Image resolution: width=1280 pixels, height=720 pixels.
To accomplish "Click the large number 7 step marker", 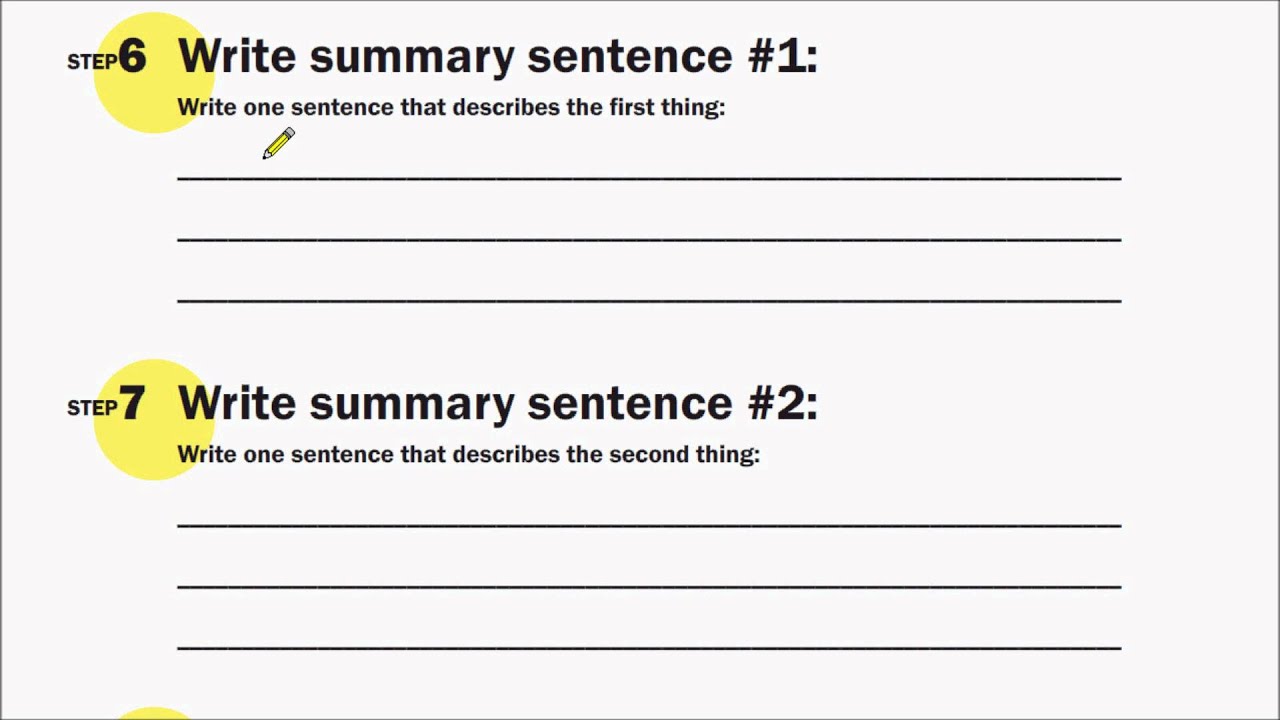I will click(x=132, y=405).
